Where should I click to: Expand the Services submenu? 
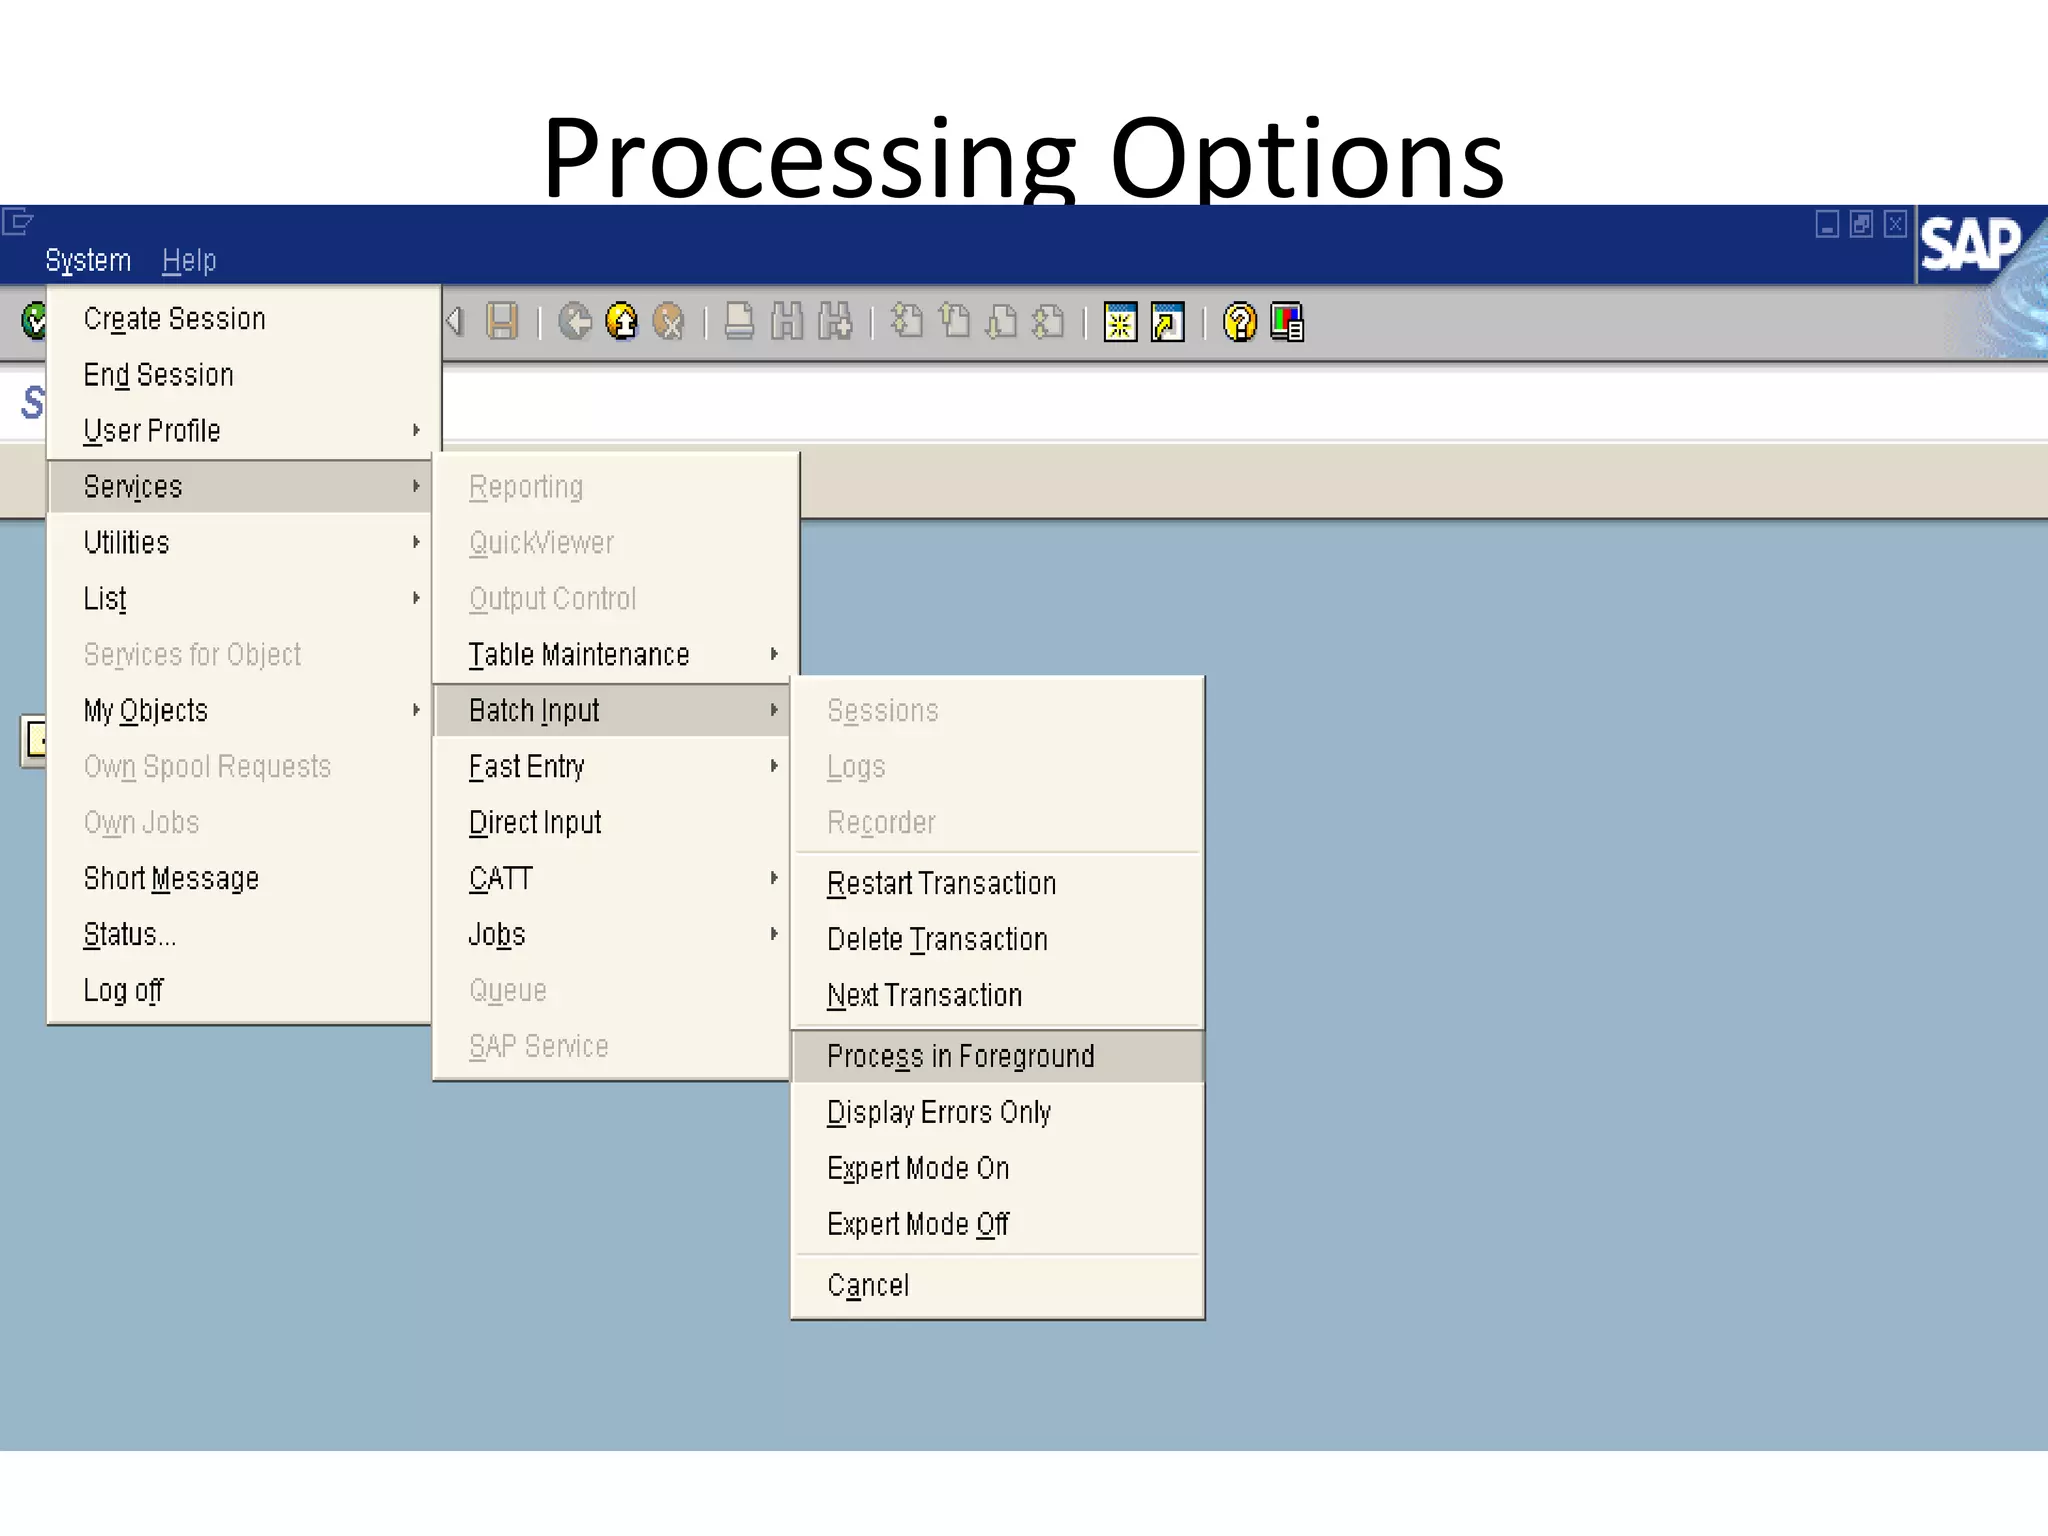pos(240,487)
